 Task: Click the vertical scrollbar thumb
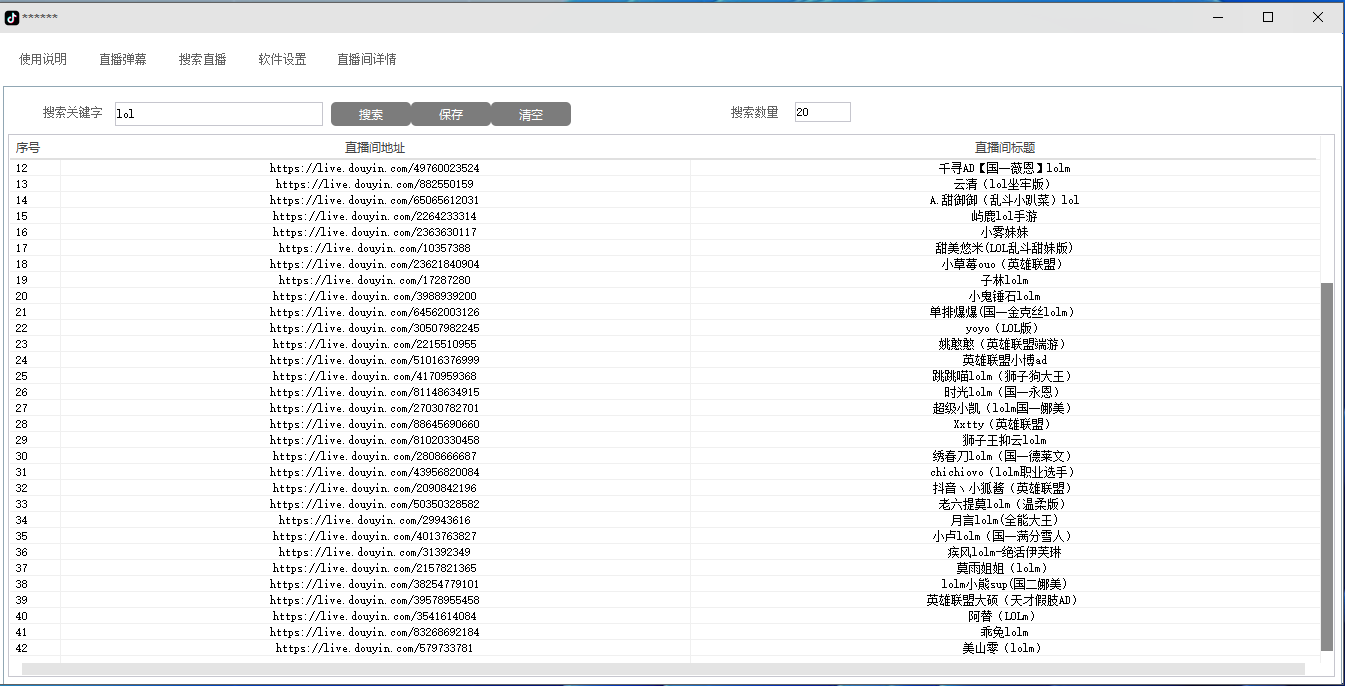(x=1327, y=465)
